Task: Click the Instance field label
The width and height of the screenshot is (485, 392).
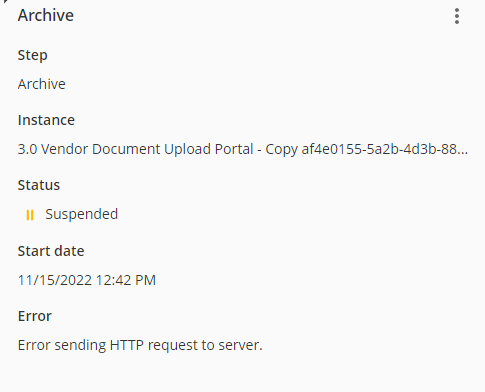Action: (46, 120)
